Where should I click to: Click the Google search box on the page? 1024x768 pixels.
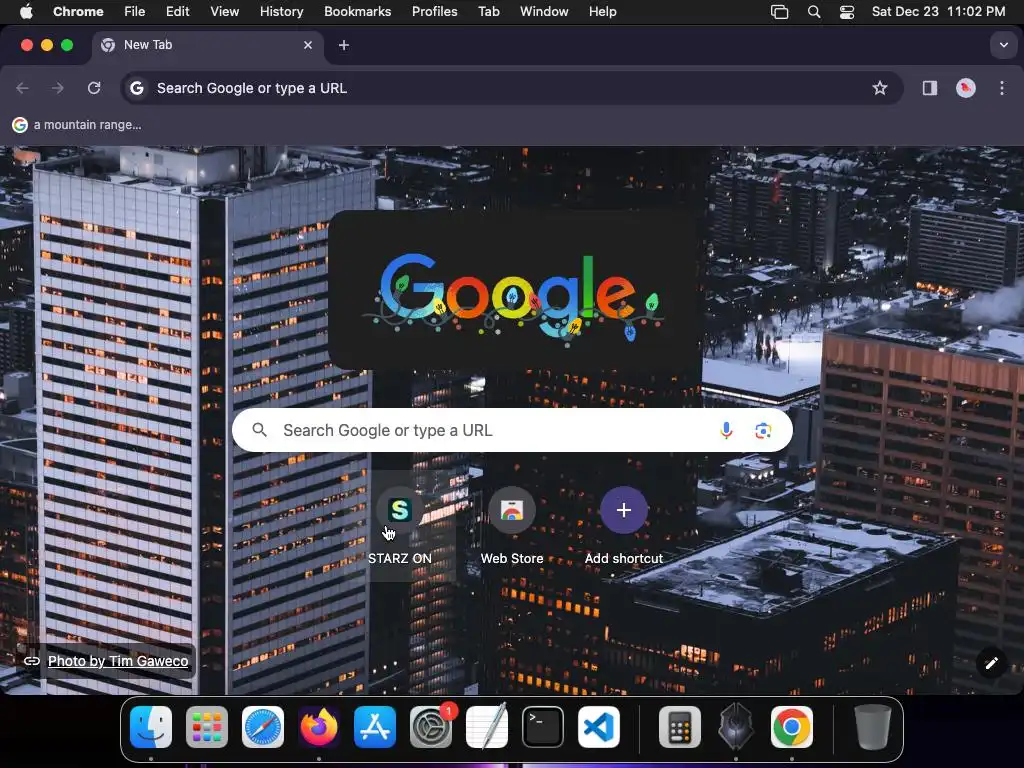click(512, 430)
